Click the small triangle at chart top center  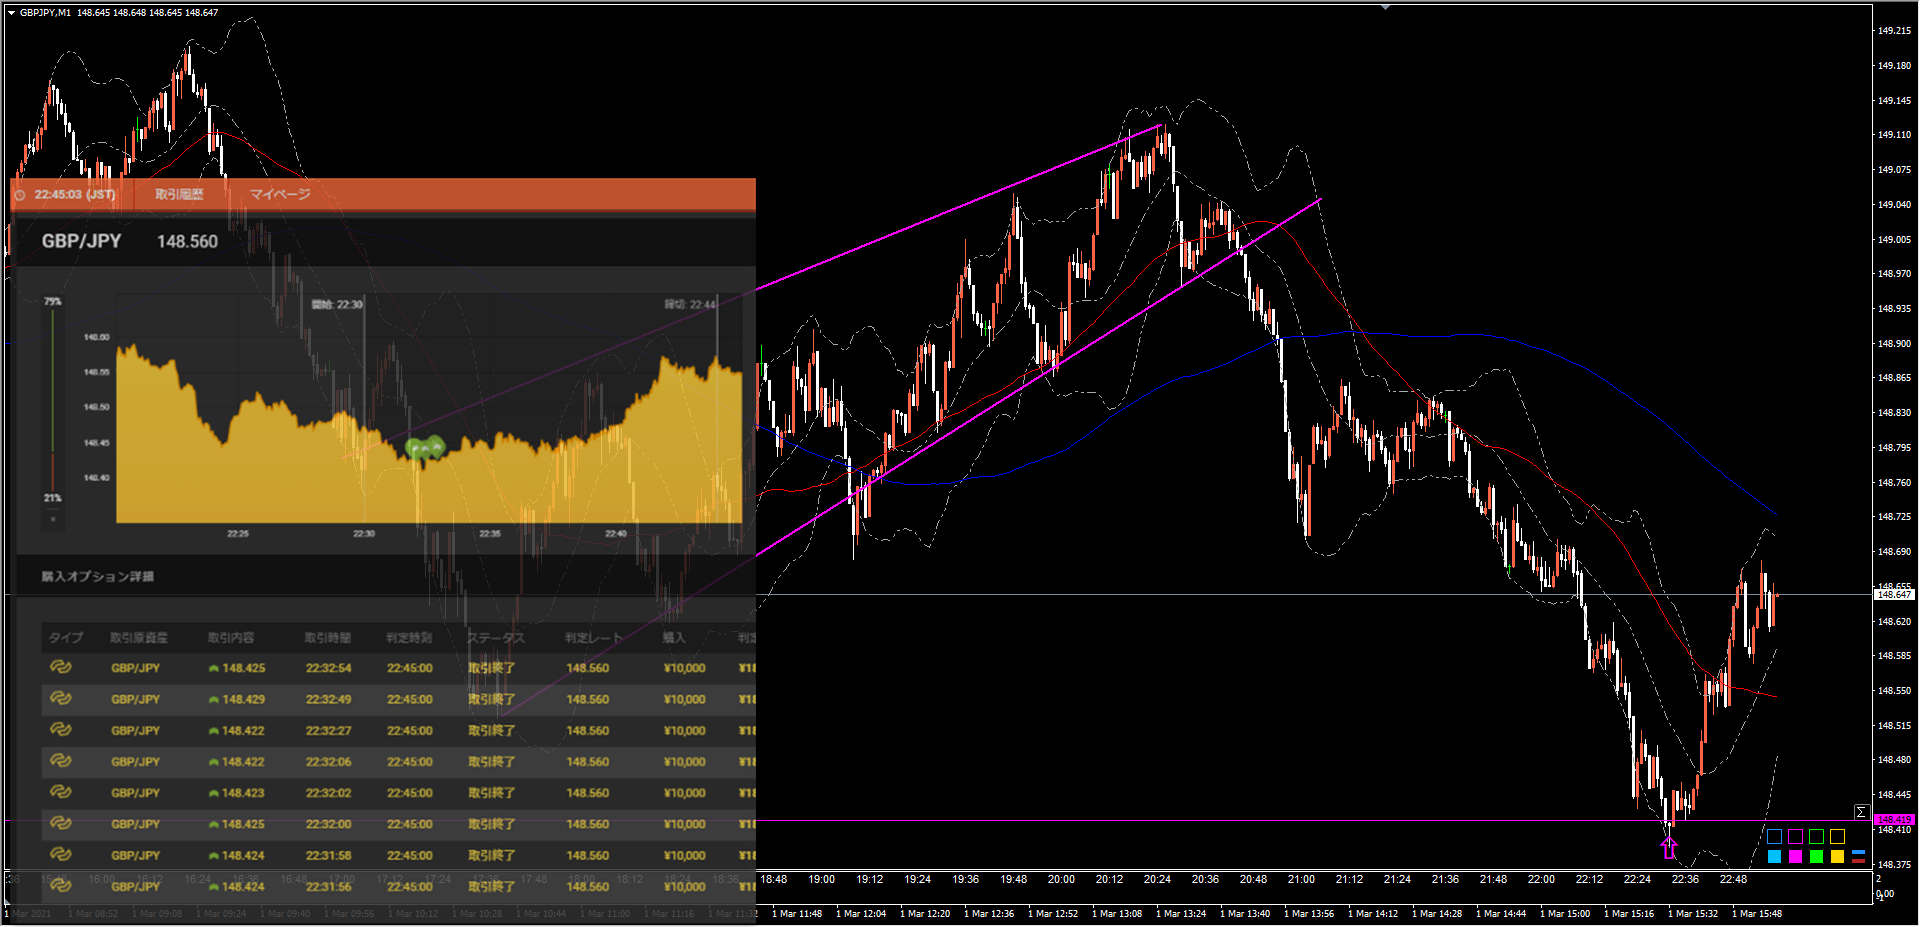click(x=1385, y=7)
